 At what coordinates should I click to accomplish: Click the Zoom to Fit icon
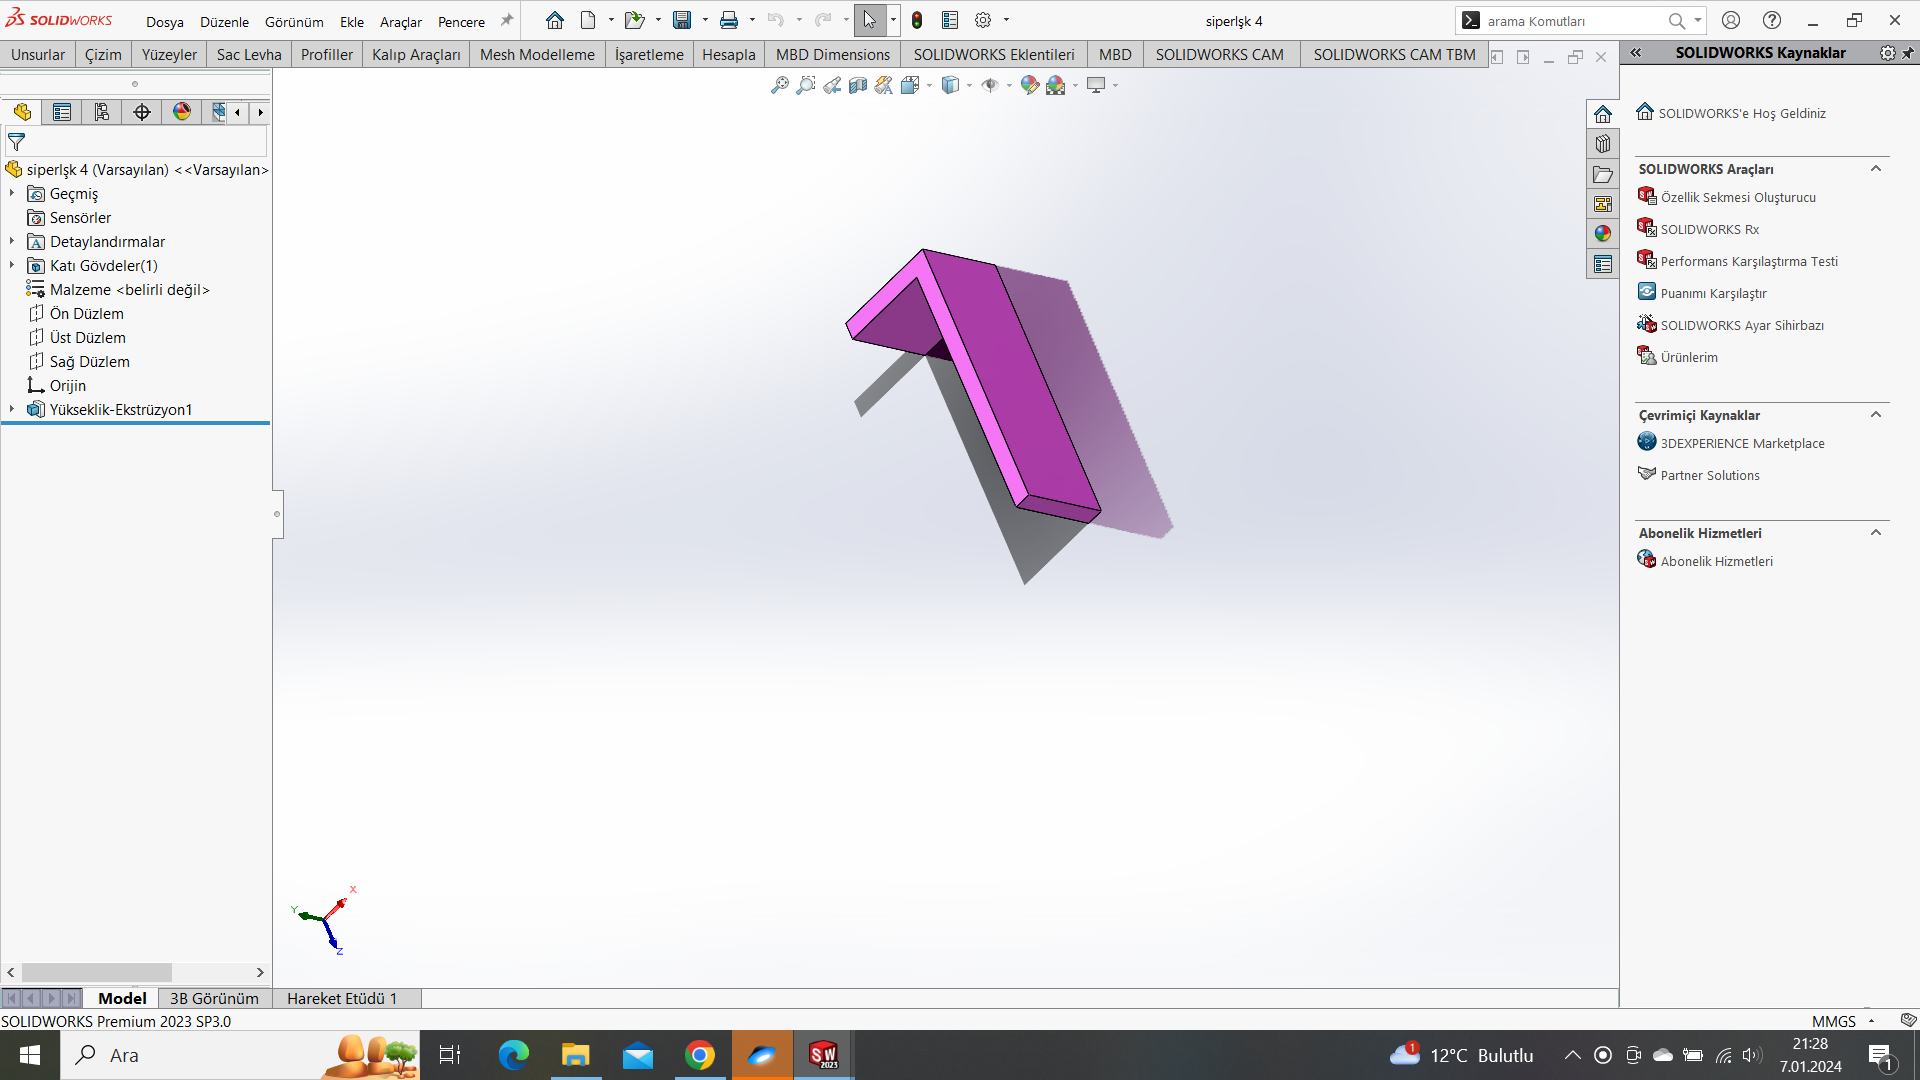[x=780, y=86]
